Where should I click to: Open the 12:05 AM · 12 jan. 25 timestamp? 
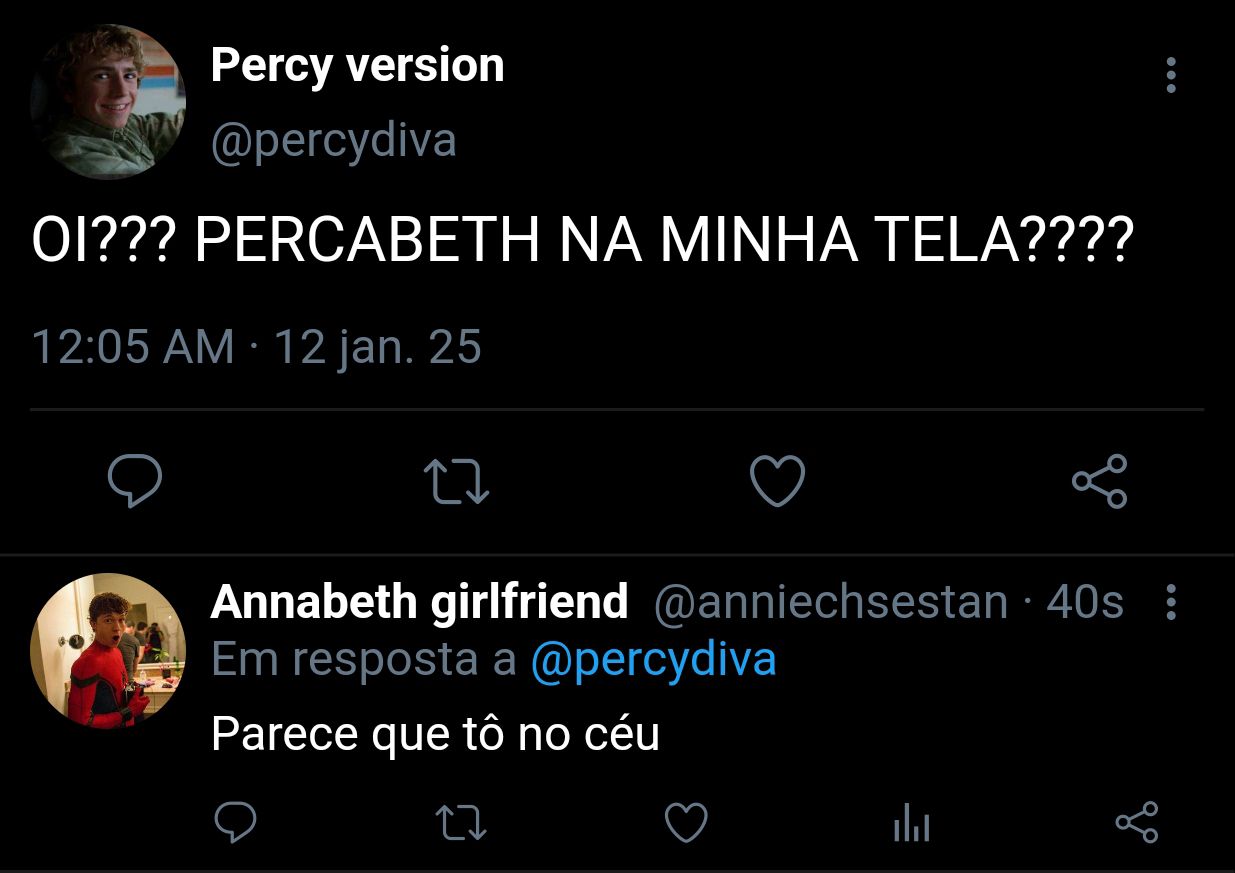point(257,347)
